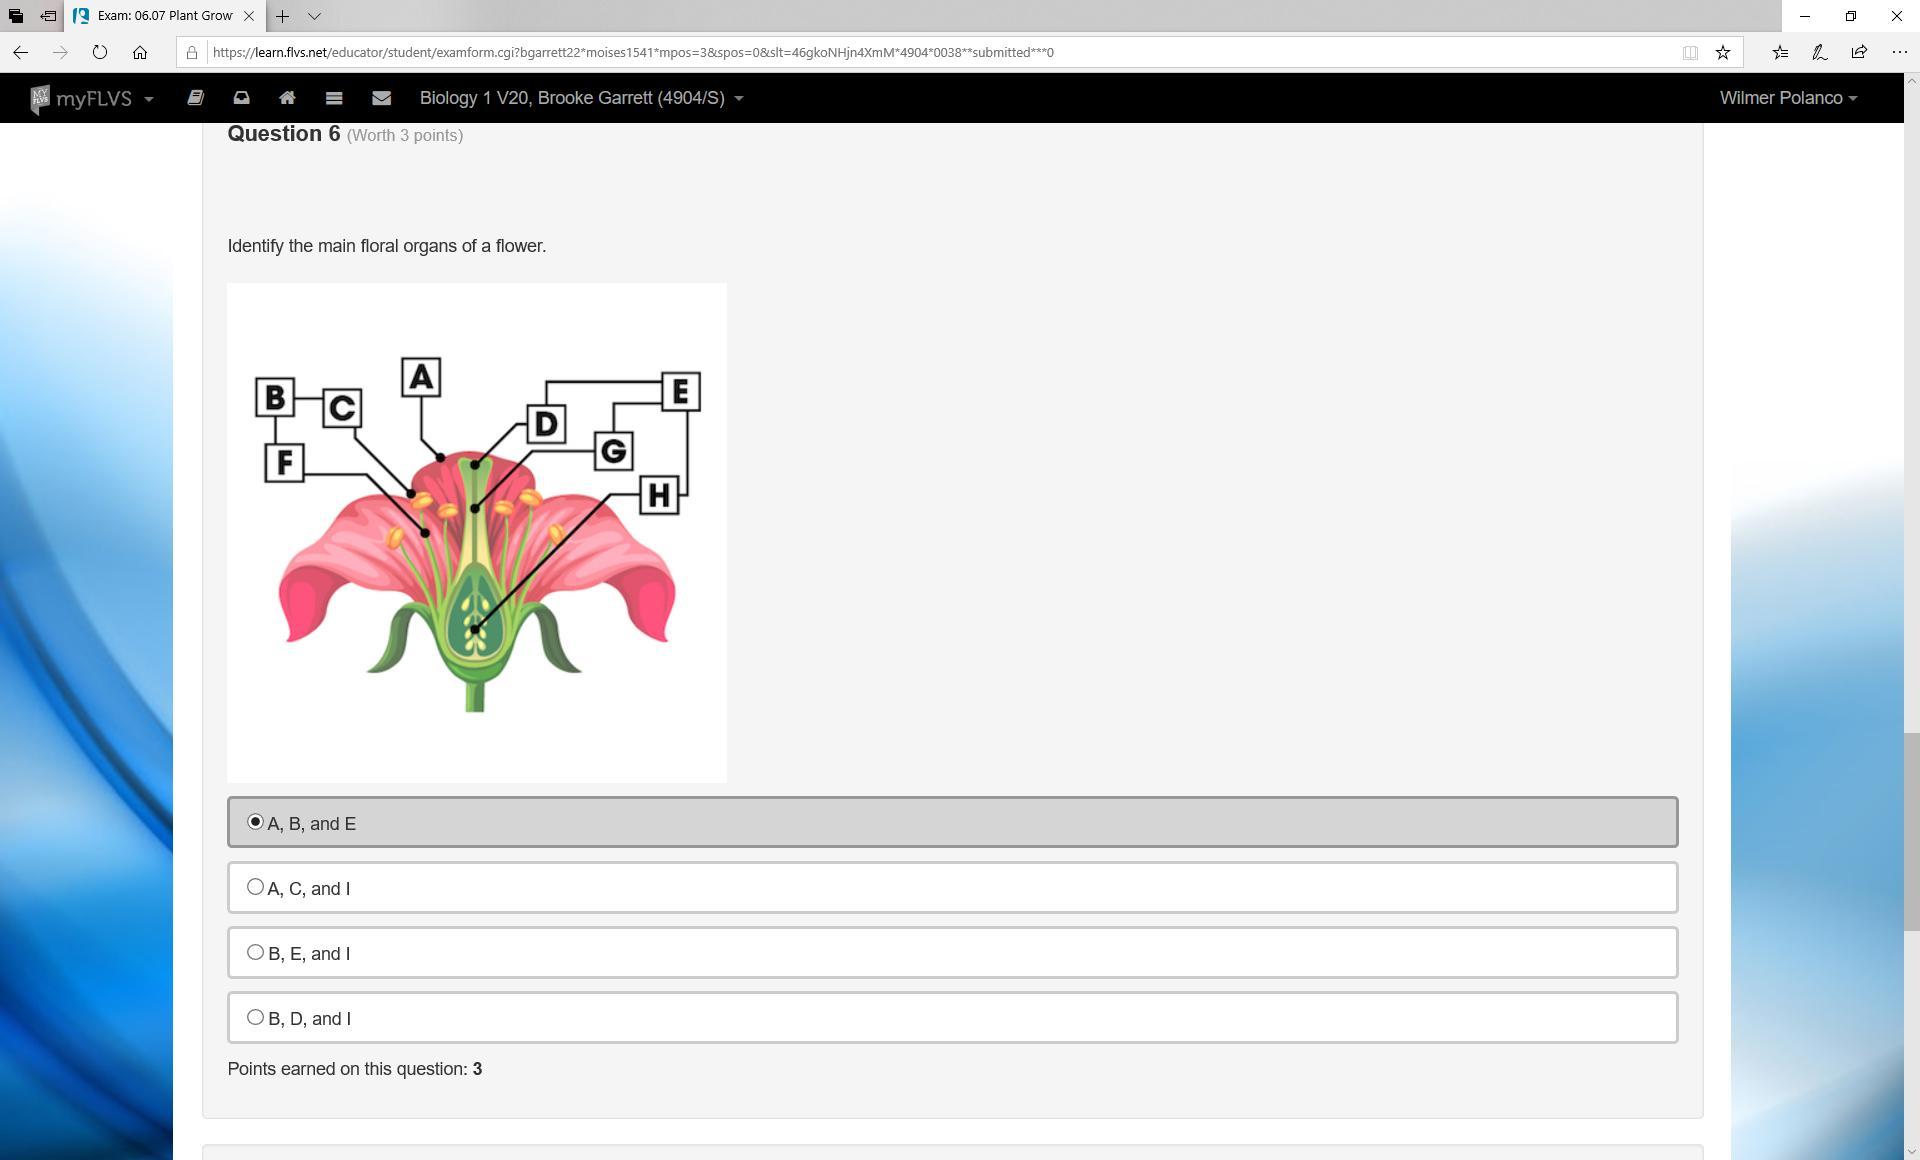The image size is (1920, 1160).
Task: Add page to favorites with star icon
Action: pos(1723,52)
